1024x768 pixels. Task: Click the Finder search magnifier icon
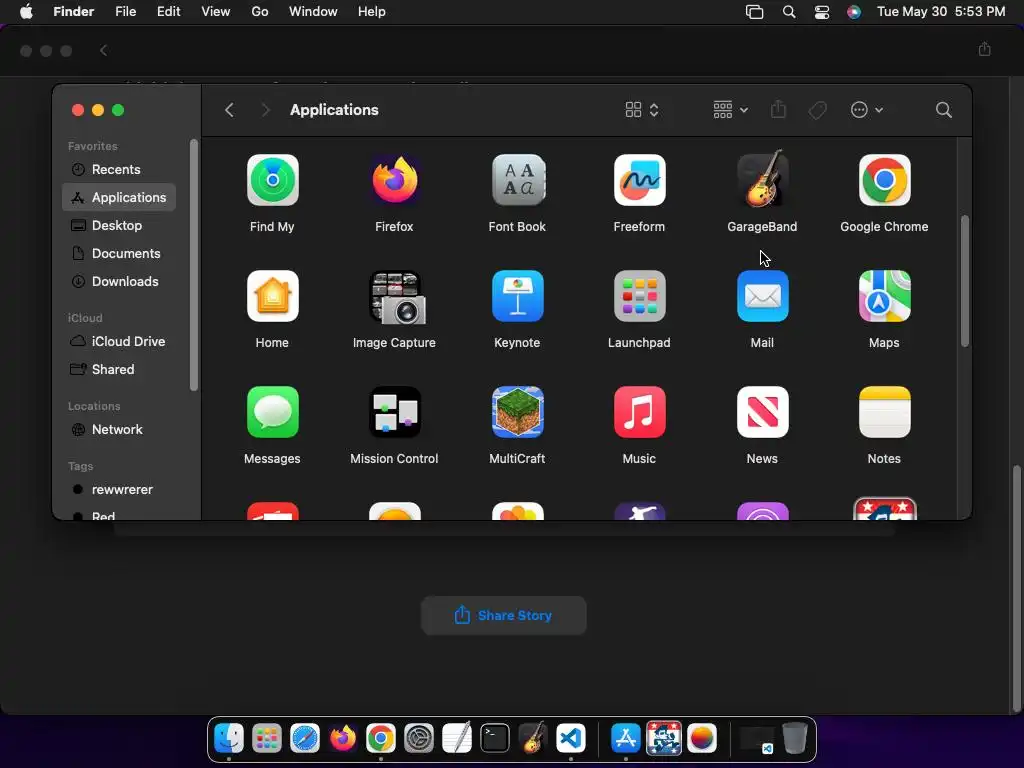[943, 110]
